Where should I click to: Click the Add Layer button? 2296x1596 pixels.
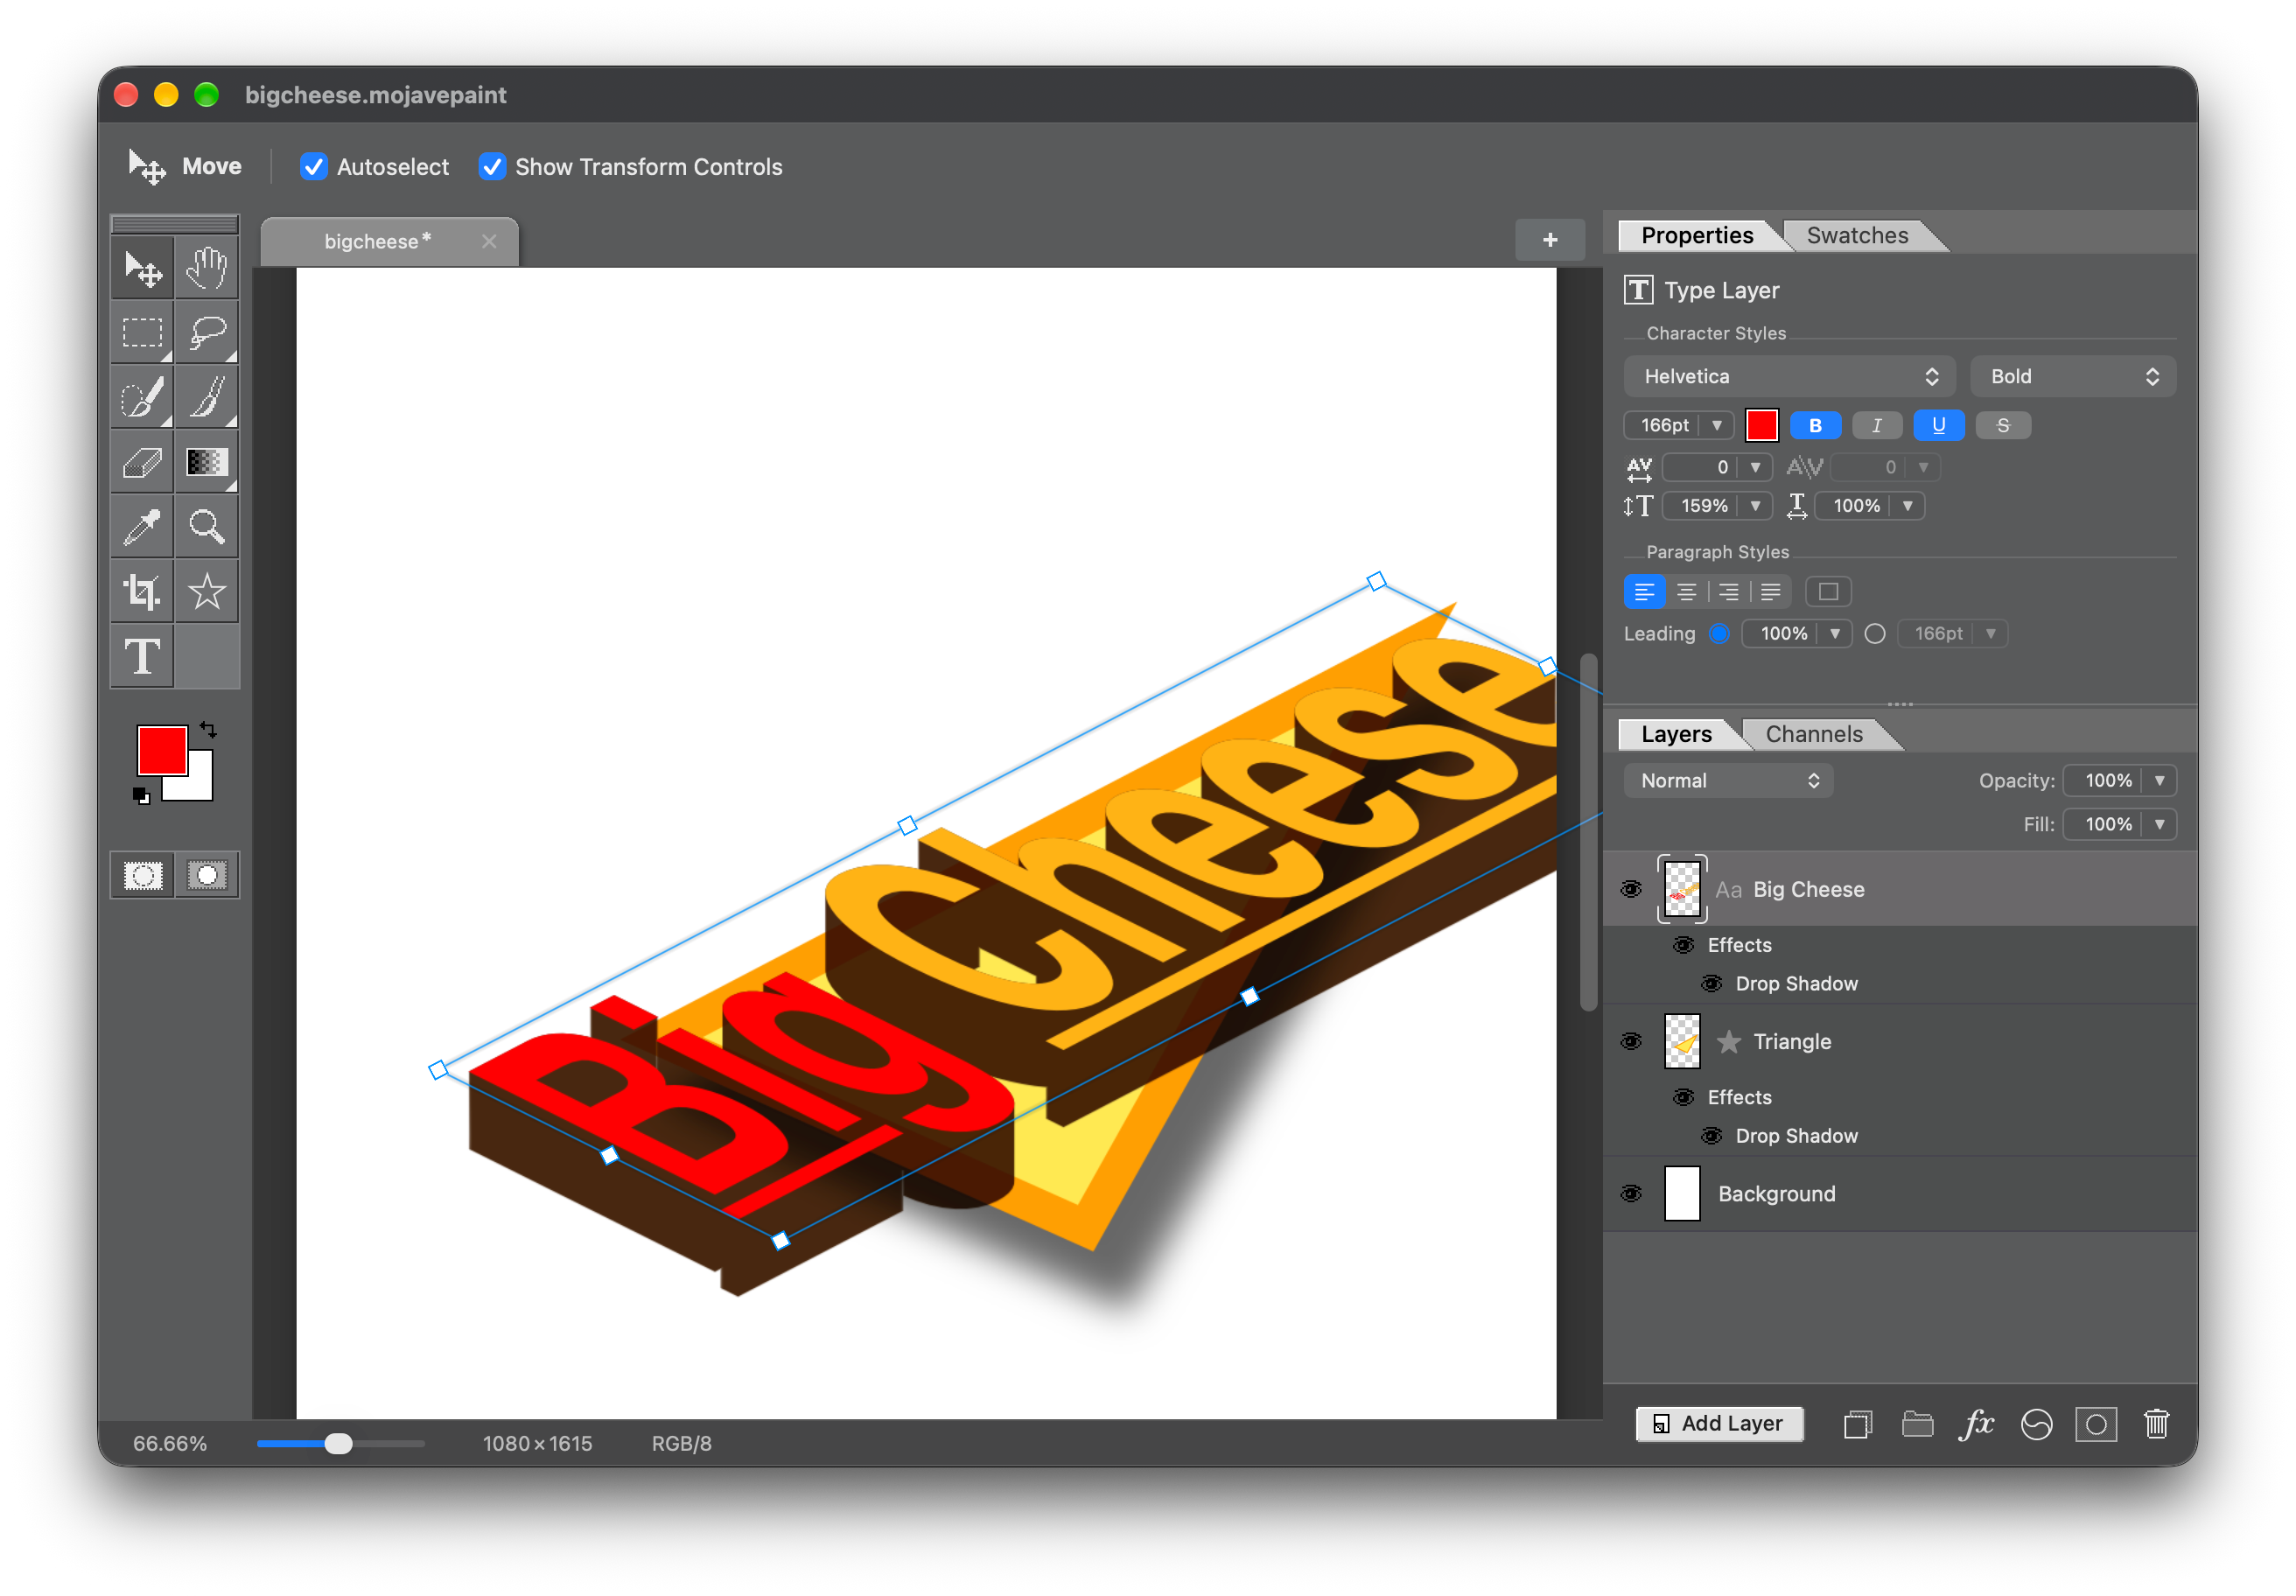coord(1719,1423)
